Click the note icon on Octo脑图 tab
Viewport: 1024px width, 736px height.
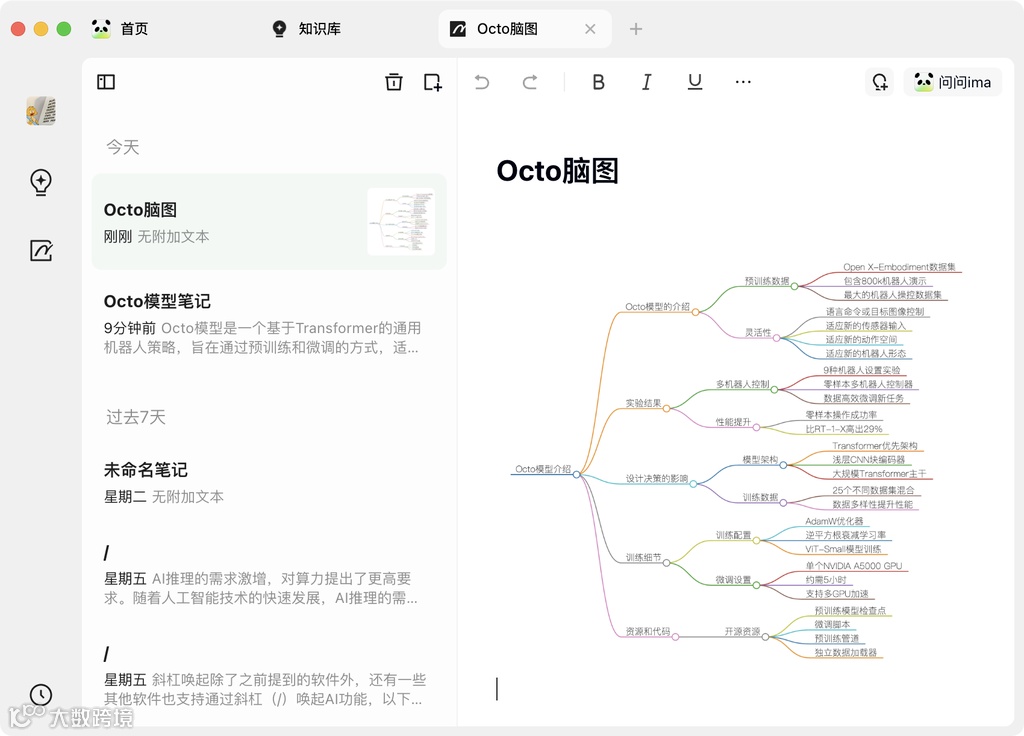coord(458,29)
